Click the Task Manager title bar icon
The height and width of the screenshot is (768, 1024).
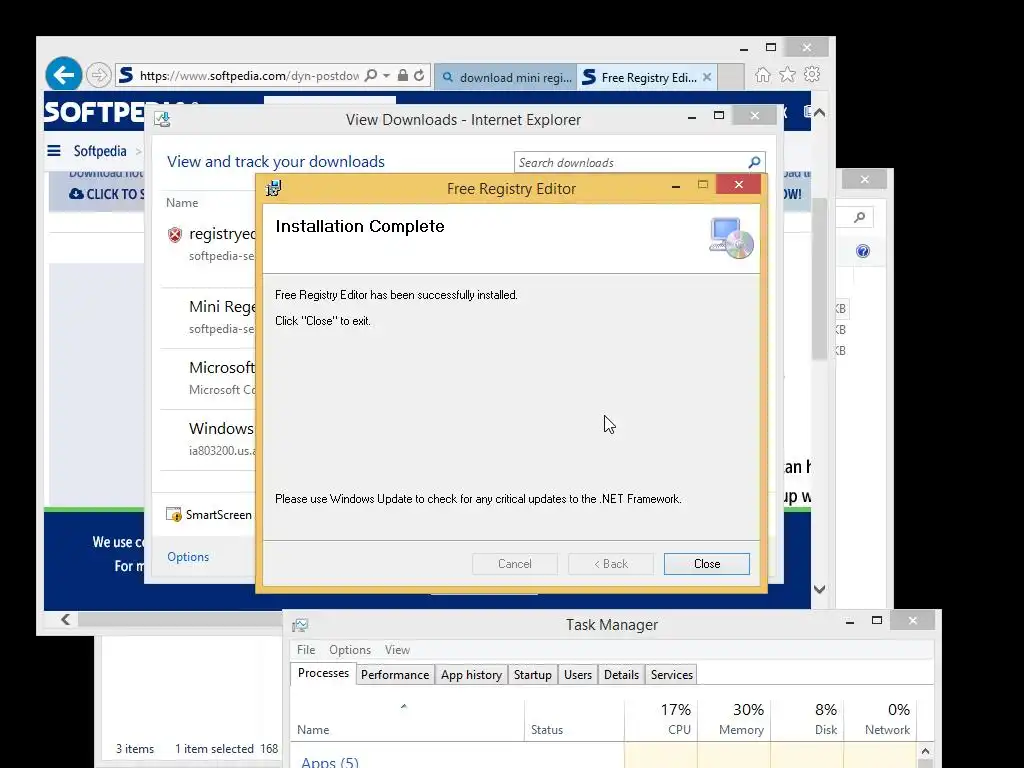(300, 625)
